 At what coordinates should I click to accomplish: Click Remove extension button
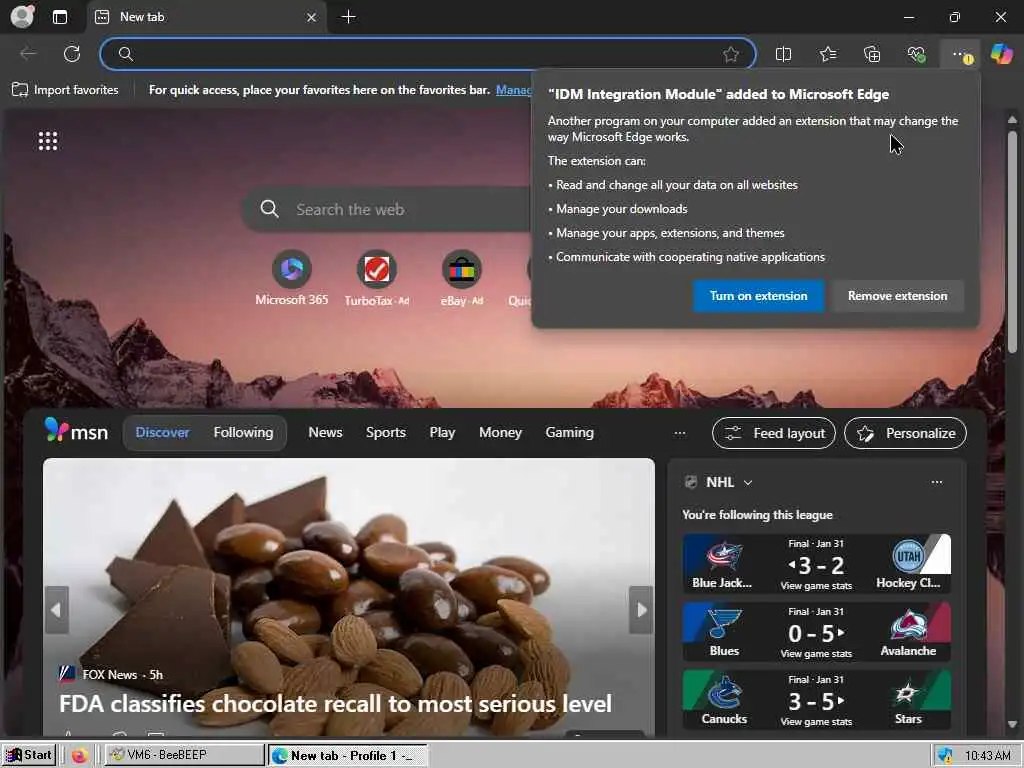(897, 296)
